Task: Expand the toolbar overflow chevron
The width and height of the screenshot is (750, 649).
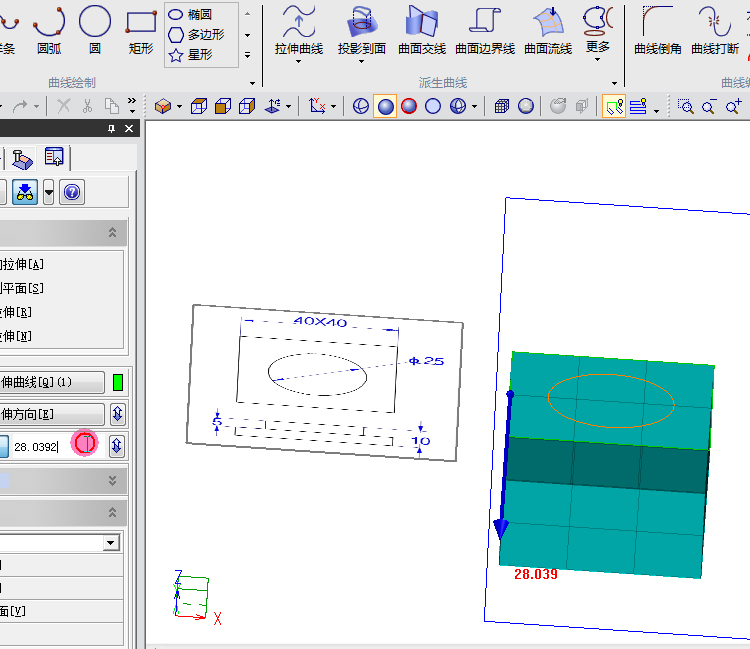Action: [132, 105]
